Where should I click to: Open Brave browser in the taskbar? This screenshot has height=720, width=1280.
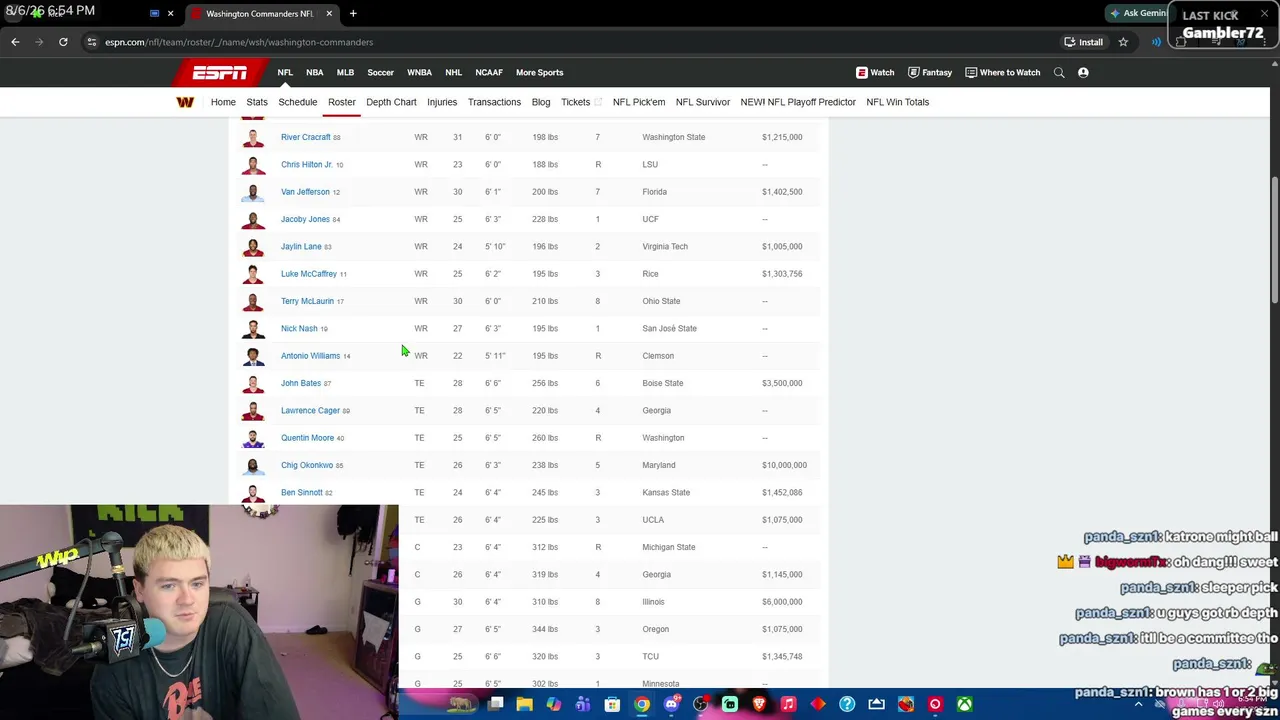(759, 704)
